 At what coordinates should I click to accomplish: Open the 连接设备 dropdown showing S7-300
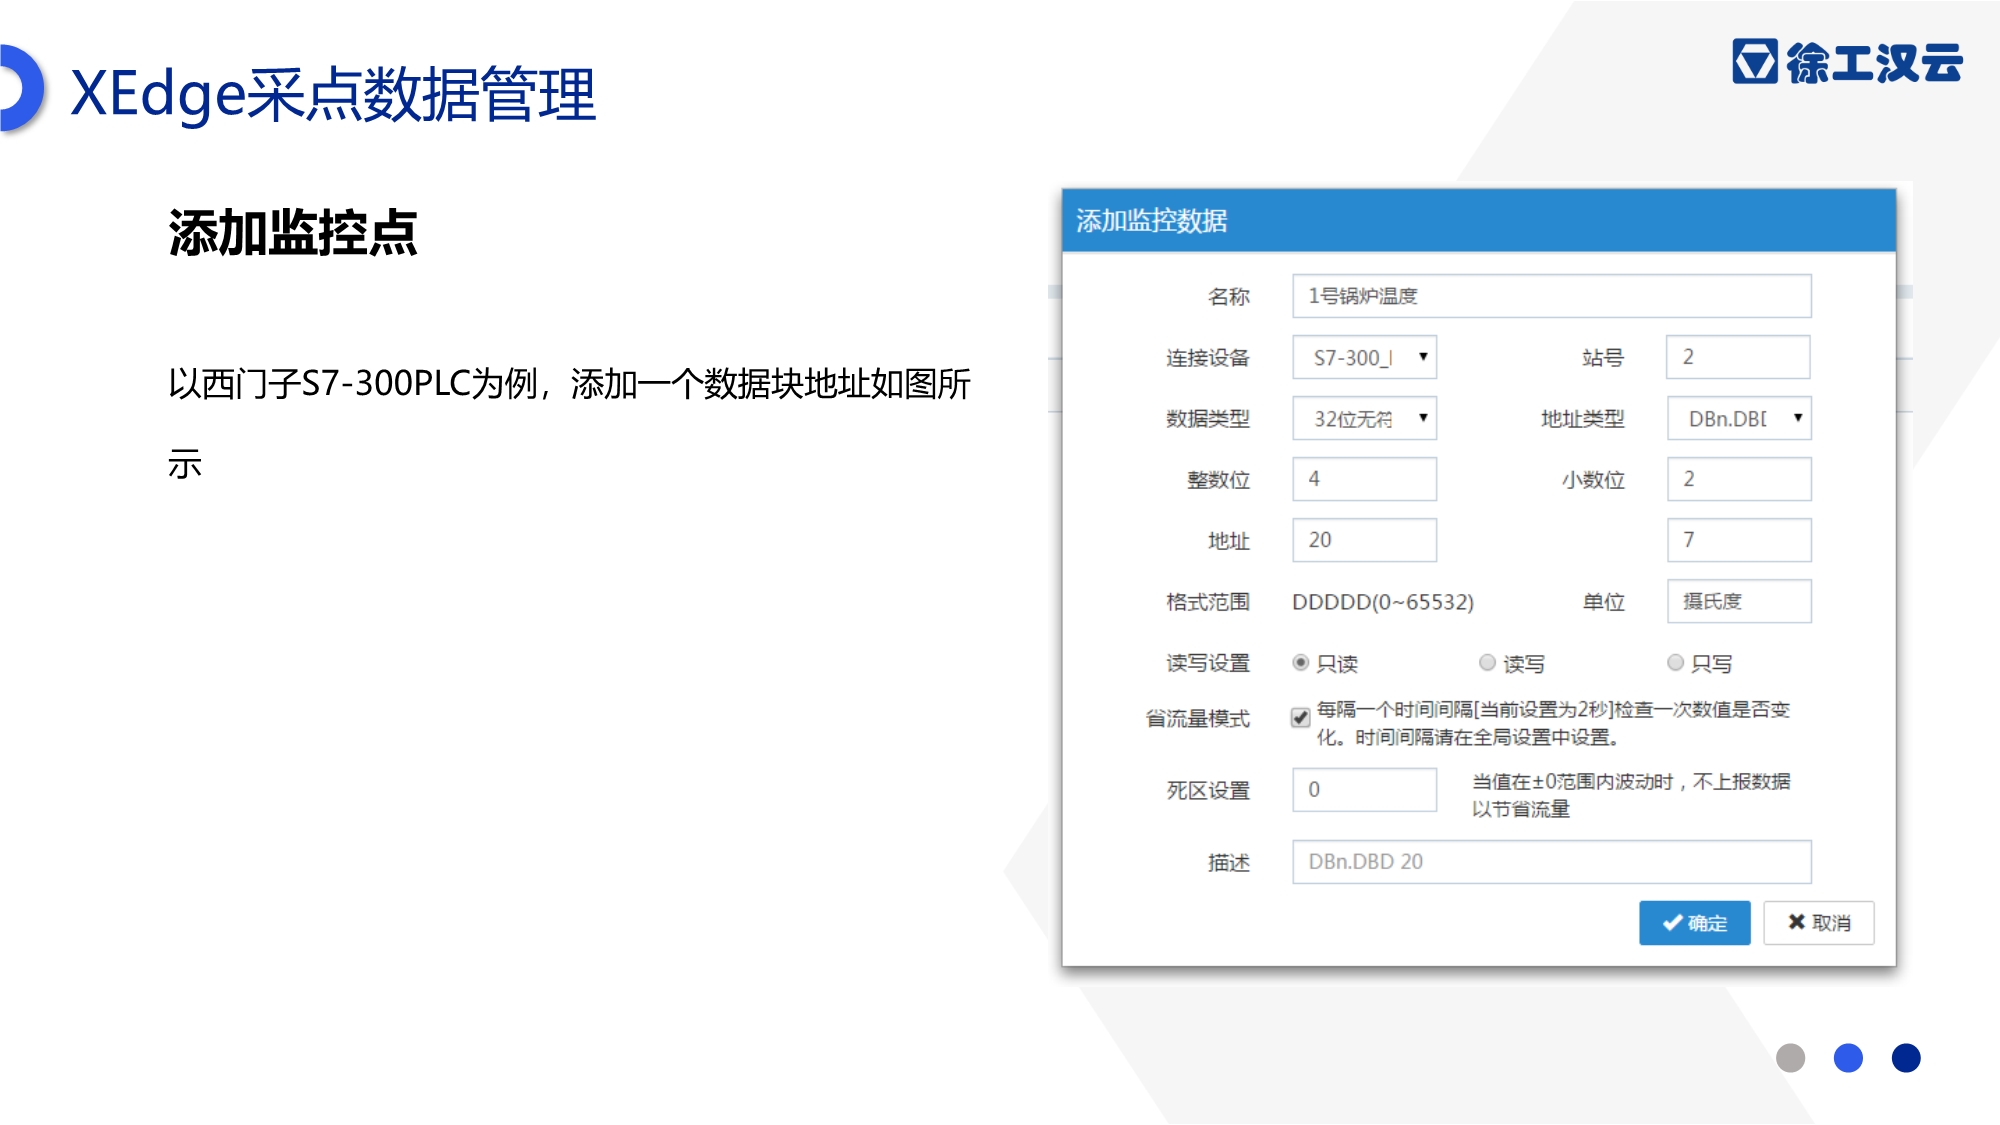click(1364, 357)
